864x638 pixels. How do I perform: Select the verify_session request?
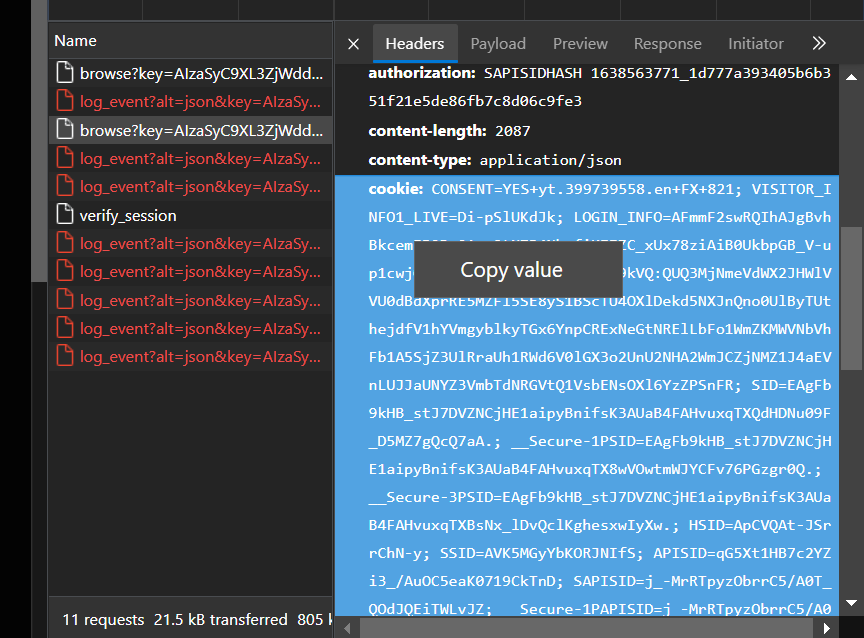pyautogui.click(x=128, y=215)
